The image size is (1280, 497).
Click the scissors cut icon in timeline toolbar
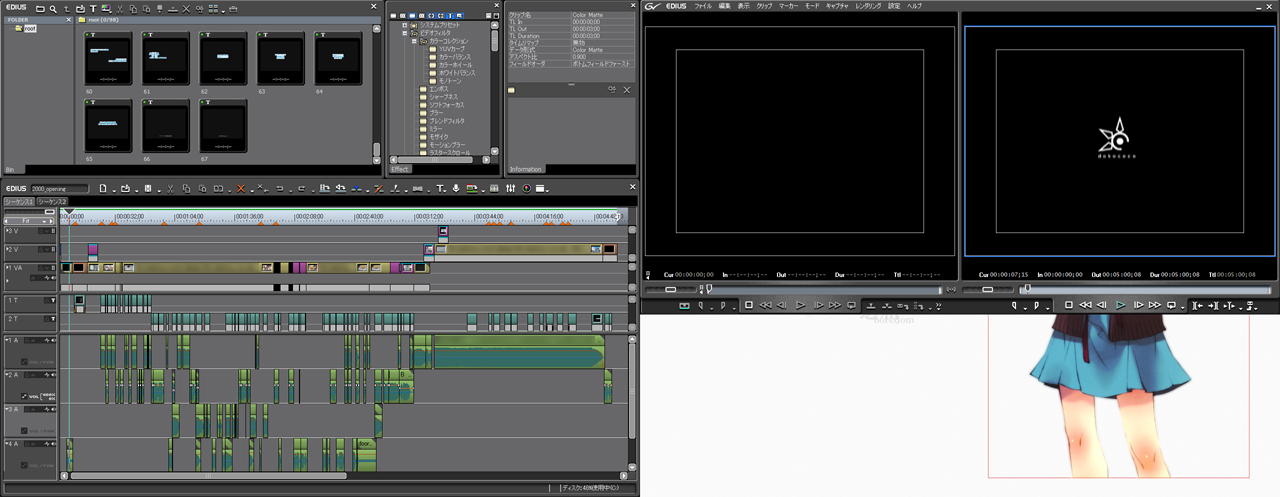coord(170,189)
